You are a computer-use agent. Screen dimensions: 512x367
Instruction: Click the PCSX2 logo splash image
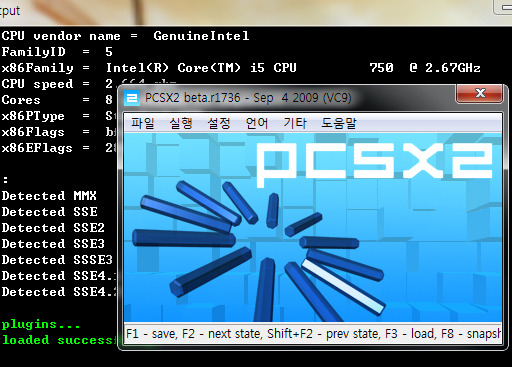[x=313, y=227]
